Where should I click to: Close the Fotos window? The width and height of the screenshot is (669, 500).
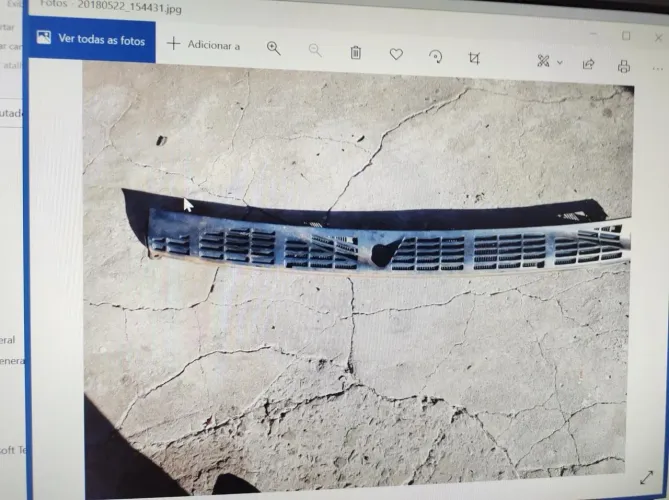point(659,38)
